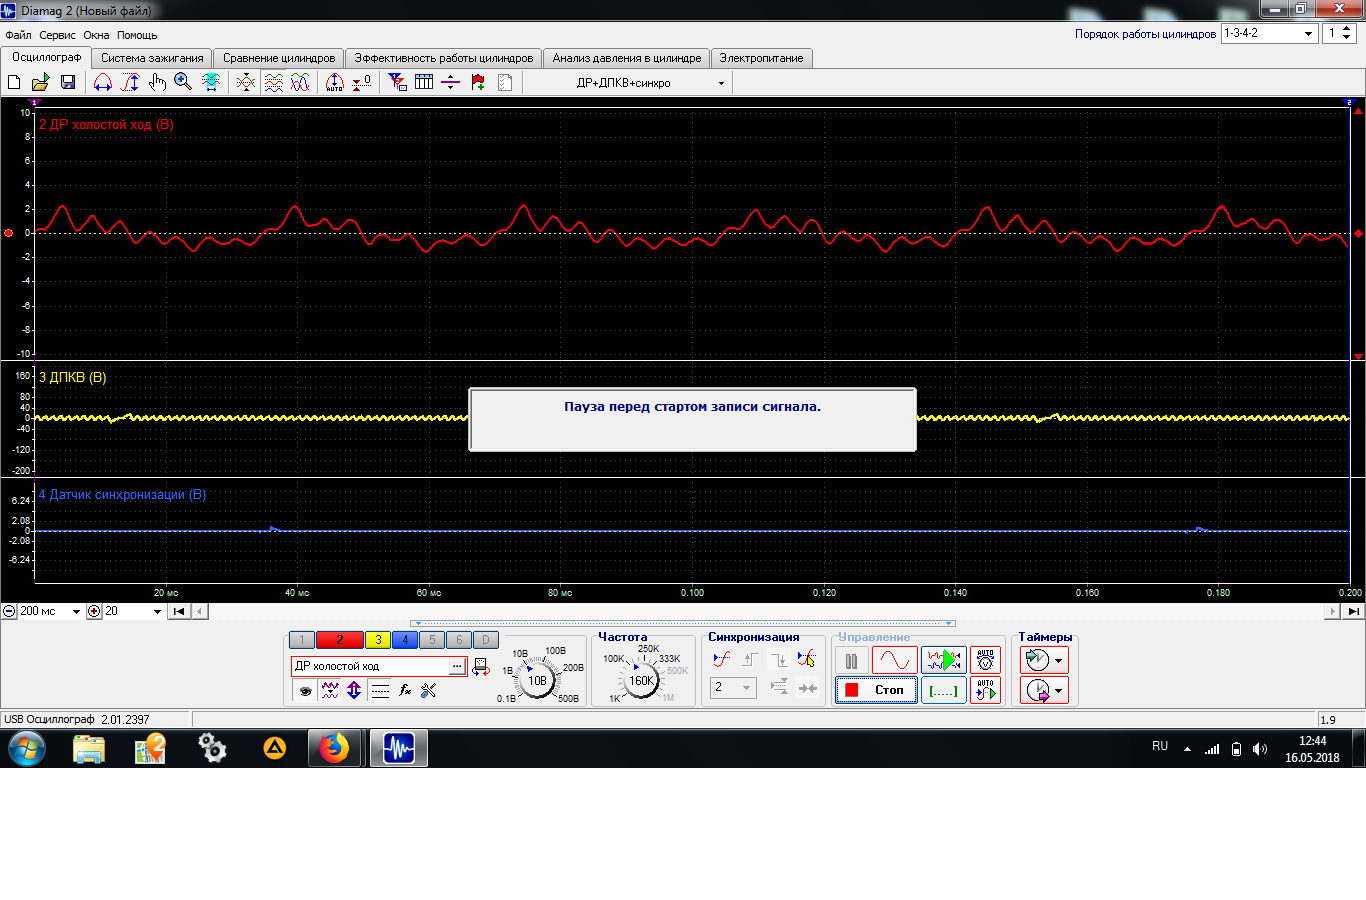Viewport: 1366px width, 900px height.
Task: Click the Стоп recording button
Action: [x=876, y=690]
